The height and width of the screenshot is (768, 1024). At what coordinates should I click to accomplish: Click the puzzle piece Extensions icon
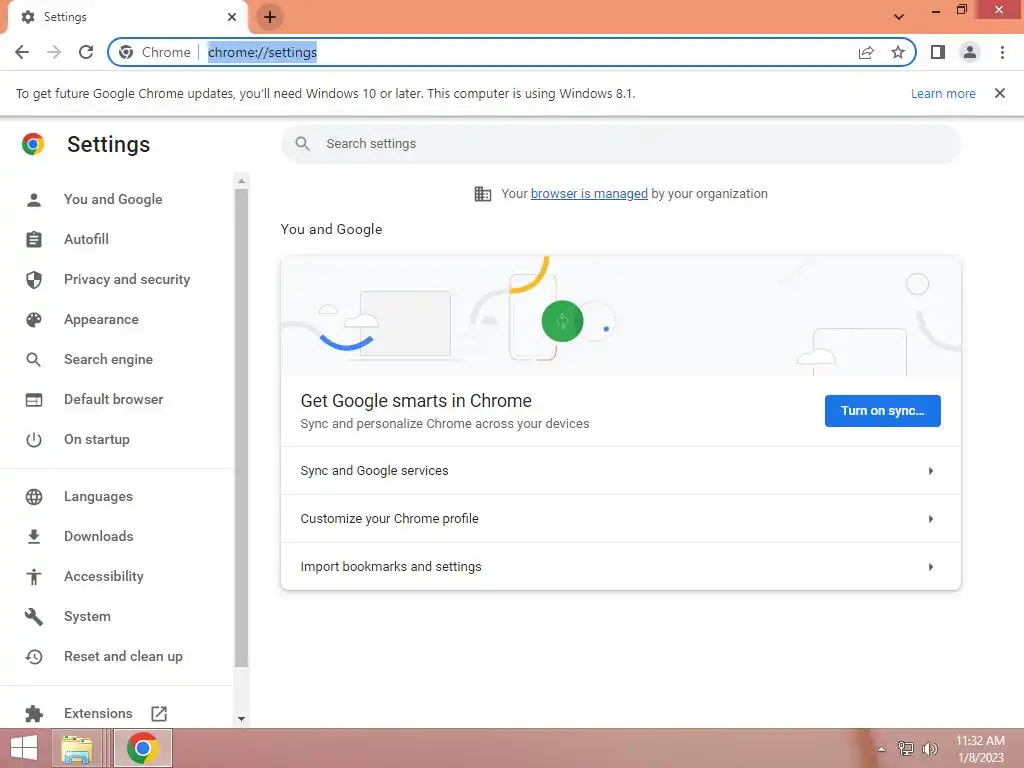(34, 714)
